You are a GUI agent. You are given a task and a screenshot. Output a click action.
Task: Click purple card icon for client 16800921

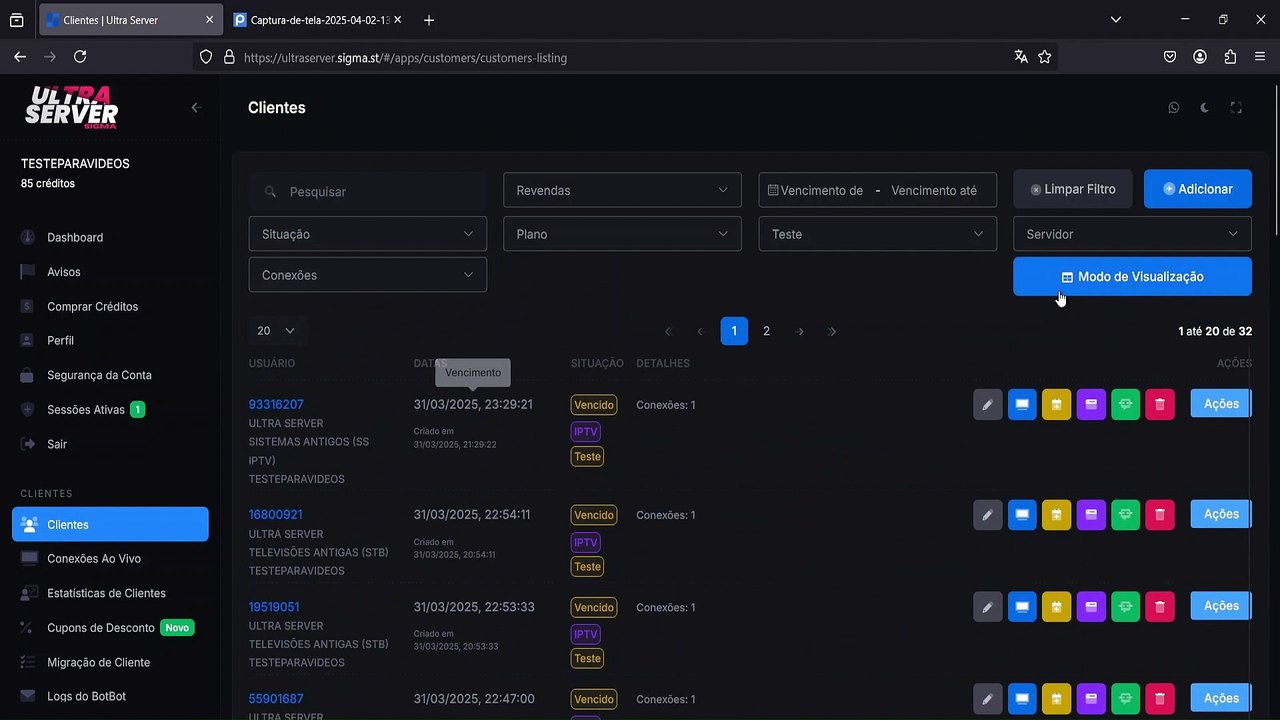1091,514
